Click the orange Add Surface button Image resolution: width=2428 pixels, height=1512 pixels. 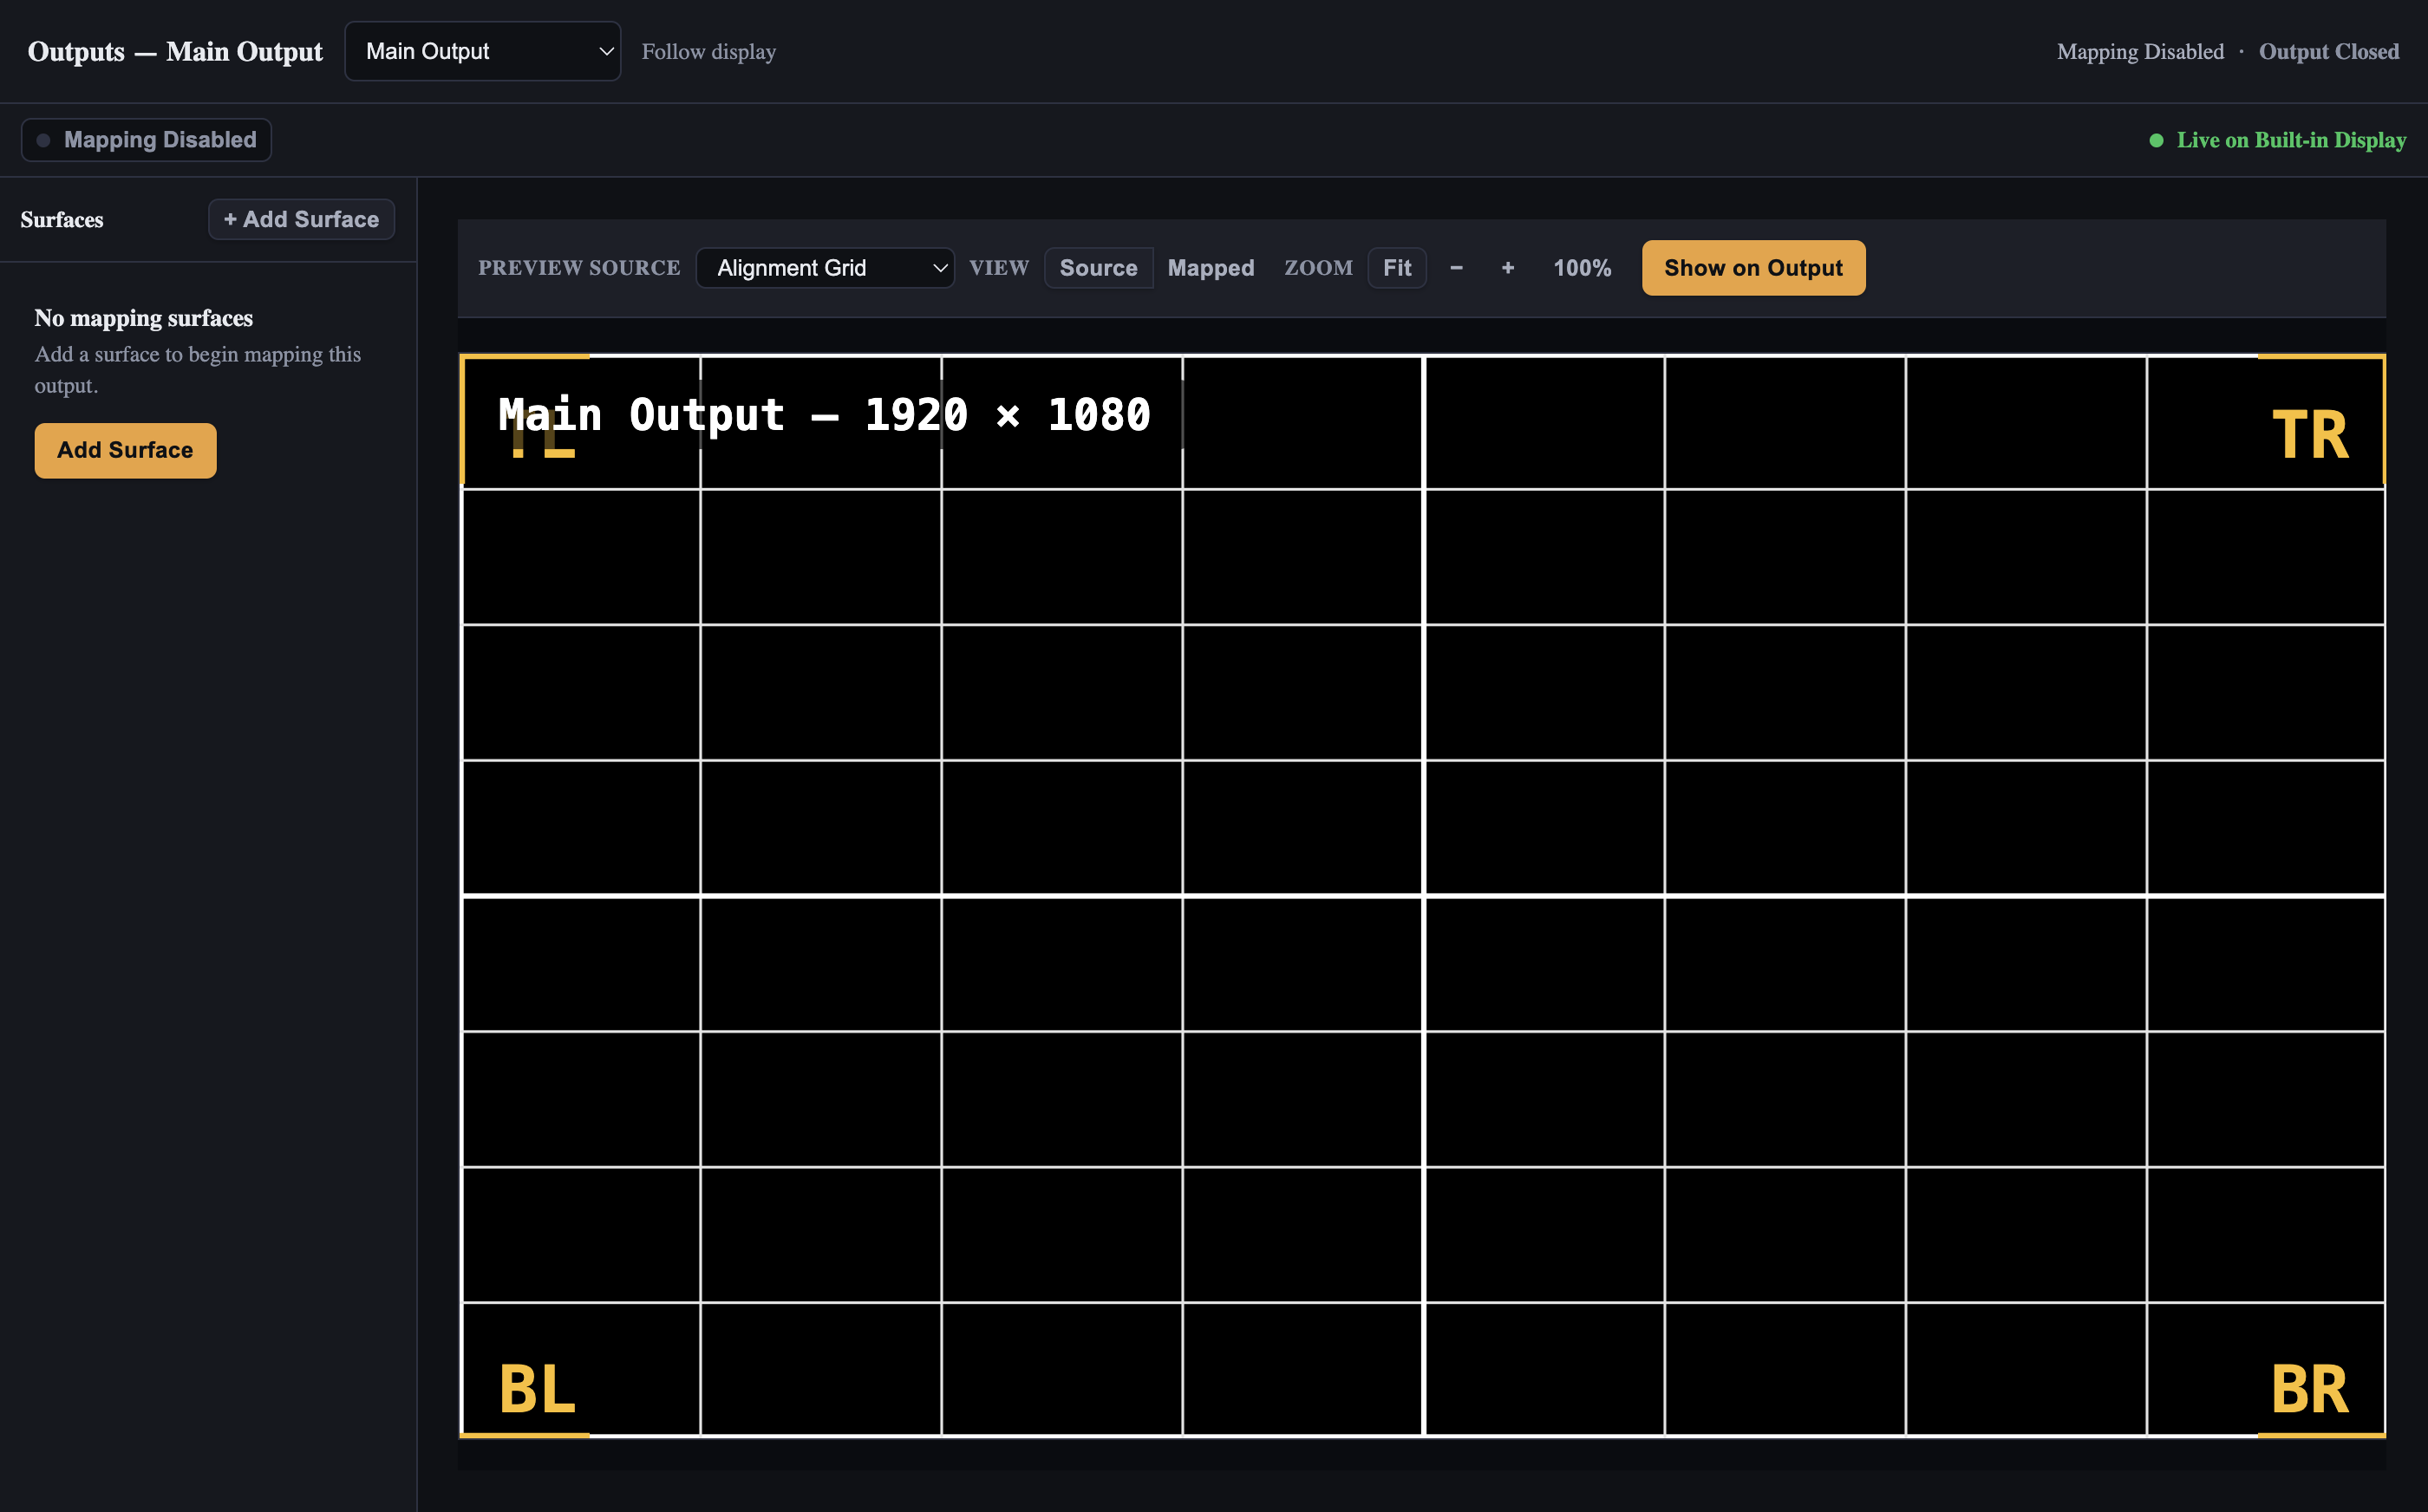click(125, 450)
